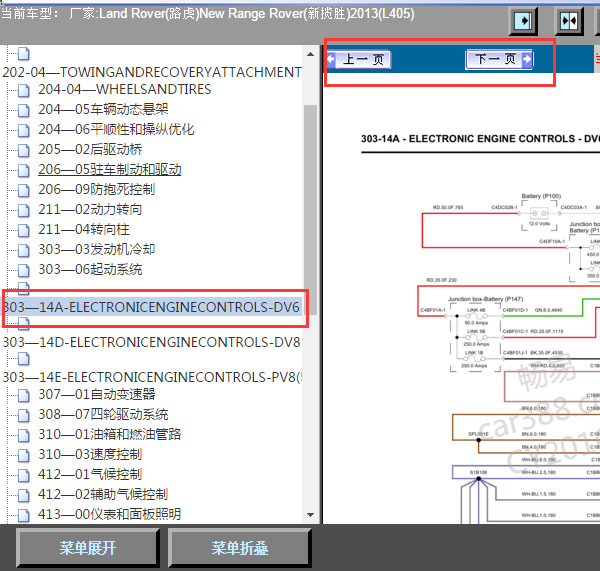Select 307—01自动变速器 entry

point(96,394)
